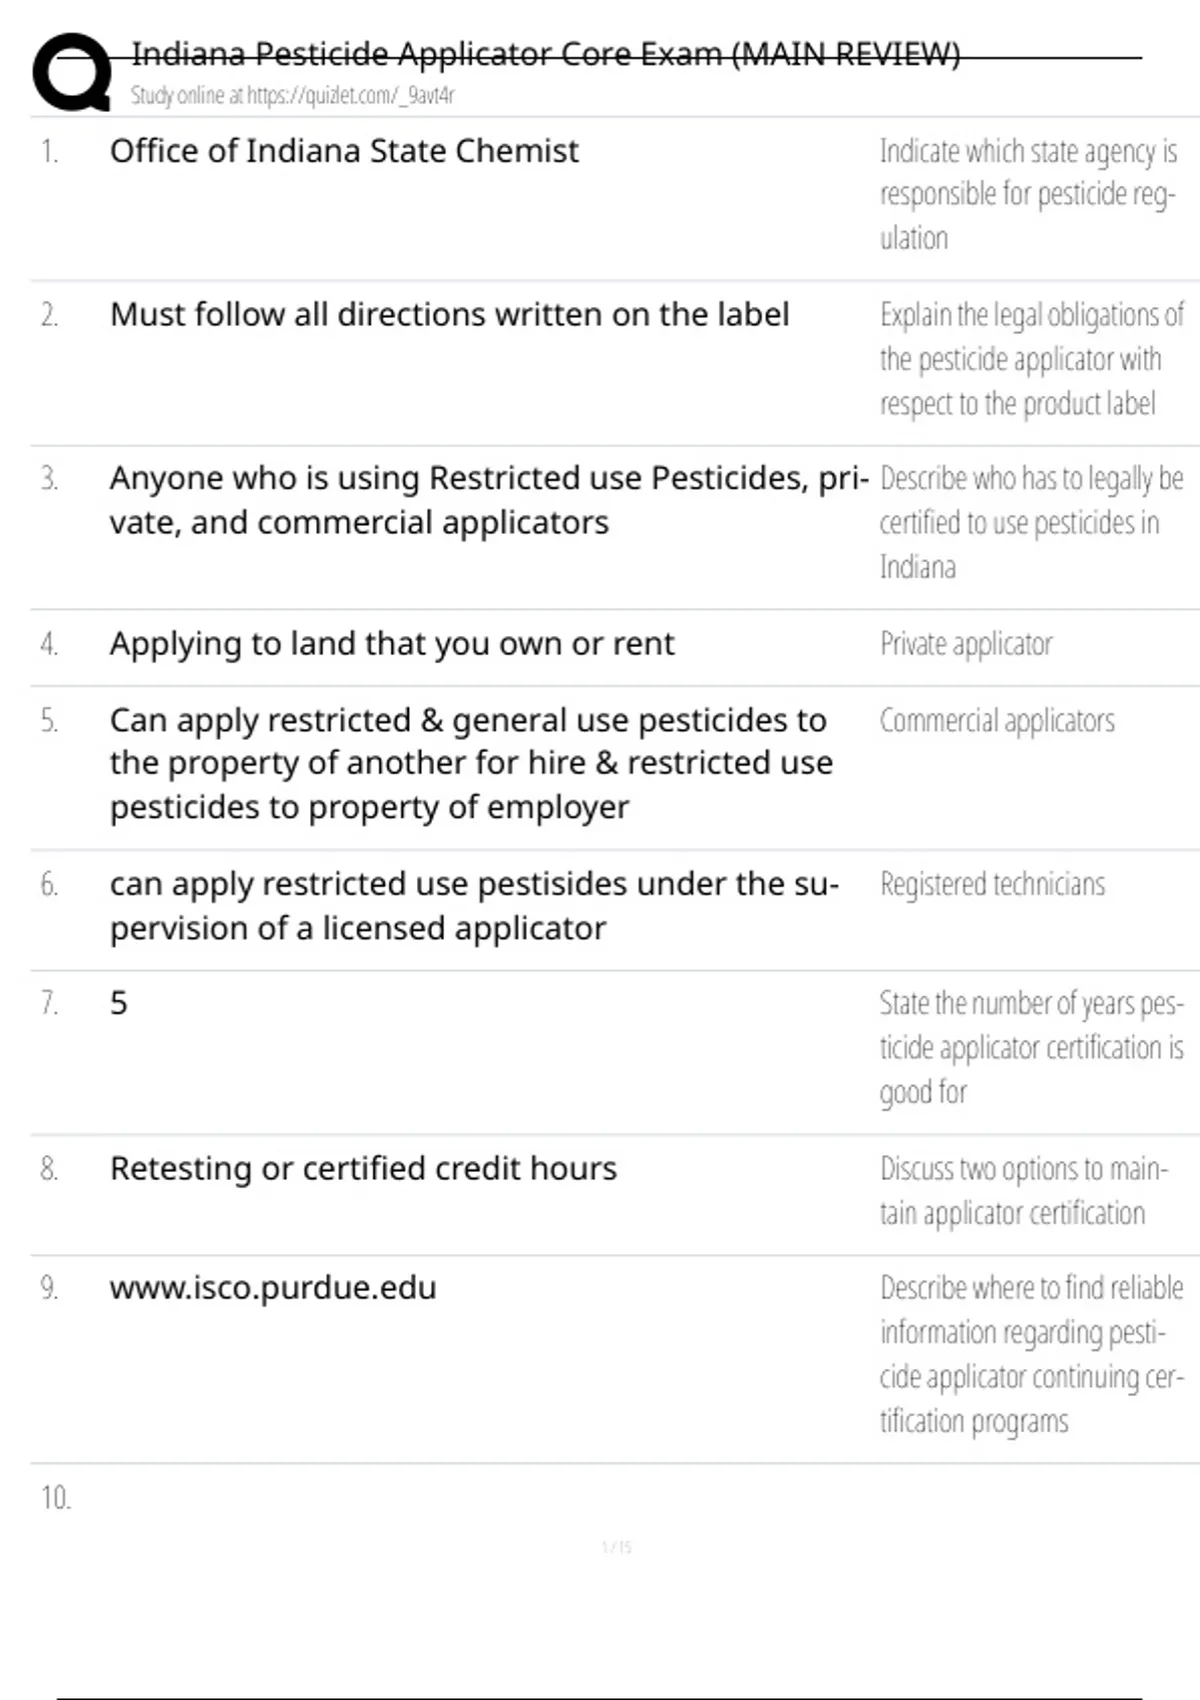The width and height of the screenshot is (1200, 1700).
Task: Click the question about legal obligations of applicator
Action: point(1030,359)
